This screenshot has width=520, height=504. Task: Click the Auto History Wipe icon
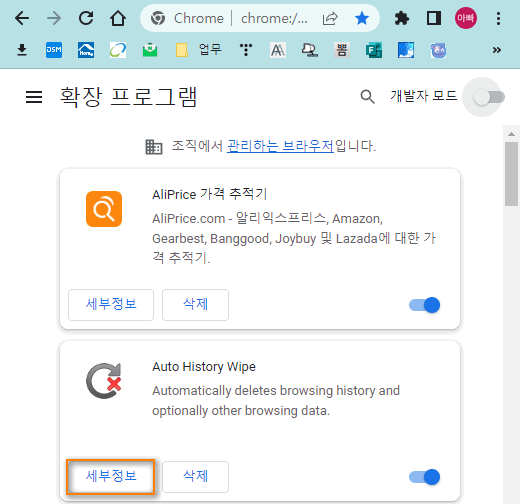[x=104, y=381]
